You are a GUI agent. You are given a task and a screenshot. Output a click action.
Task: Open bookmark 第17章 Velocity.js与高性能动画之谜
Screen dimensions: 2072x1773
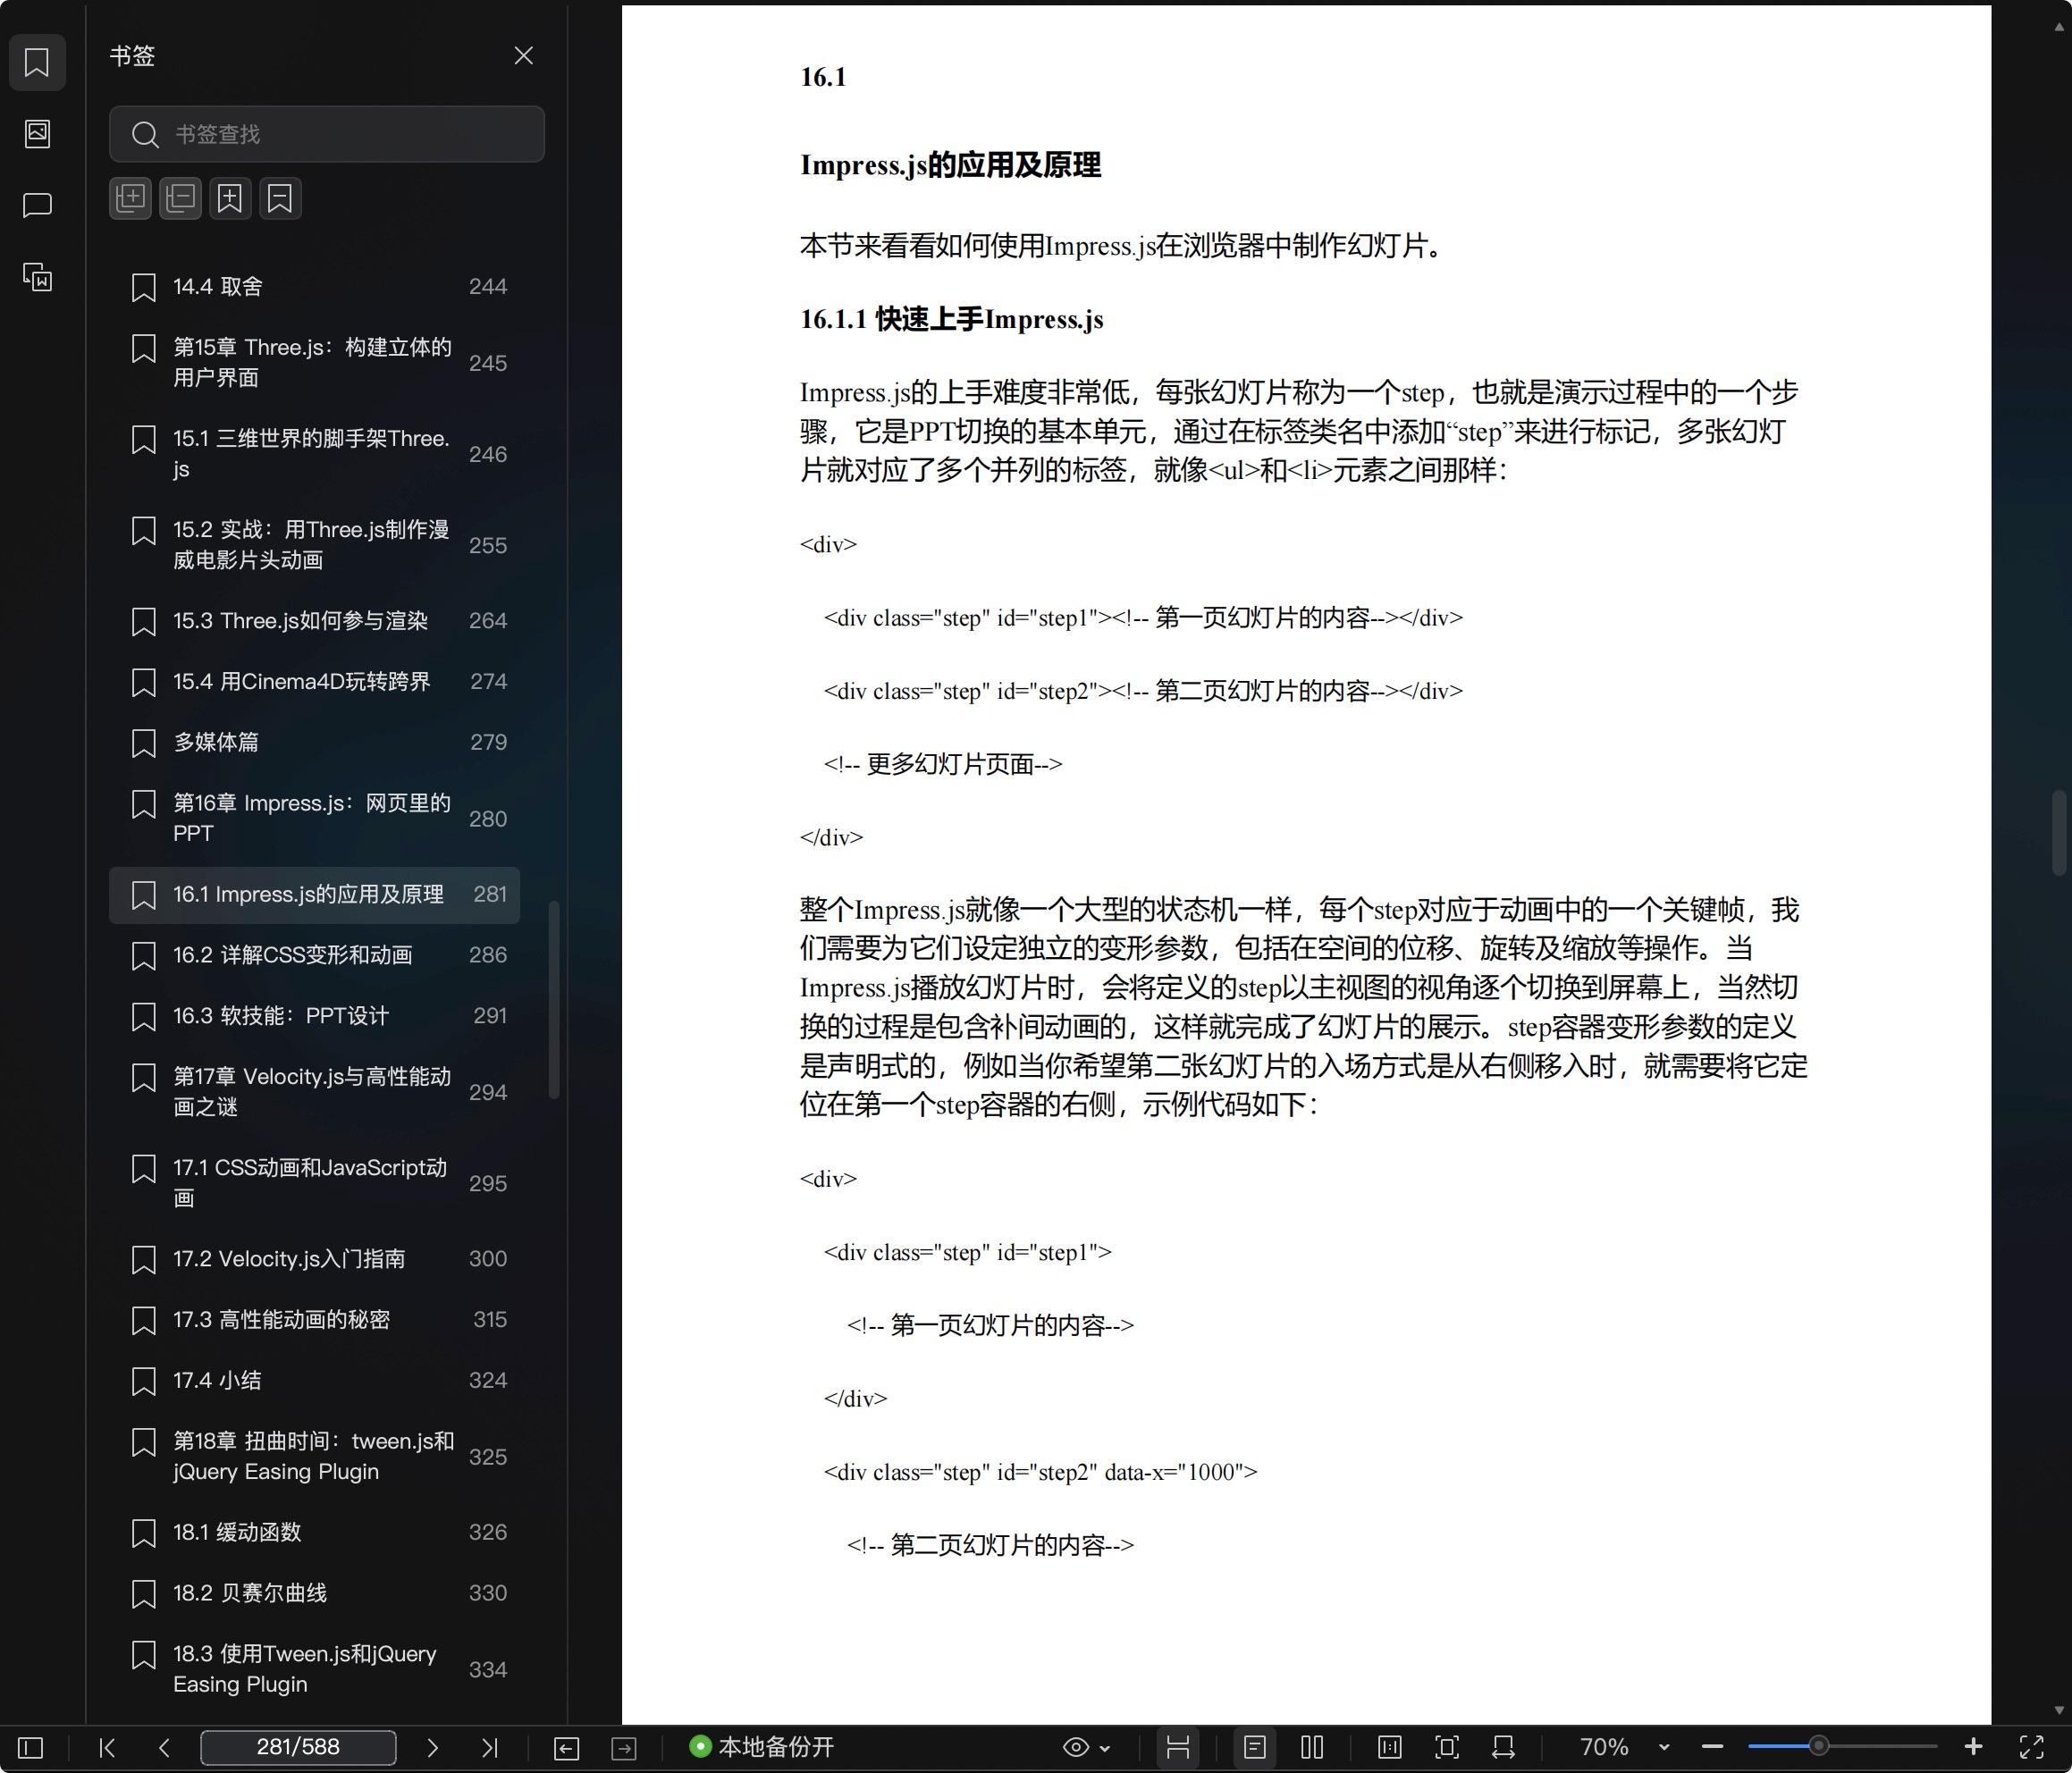tap(314, 1092)
